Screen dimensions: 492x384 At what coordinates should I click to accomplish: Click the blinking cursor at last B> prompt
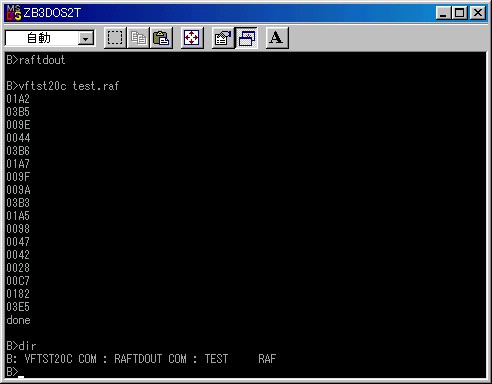coord(21,377)
